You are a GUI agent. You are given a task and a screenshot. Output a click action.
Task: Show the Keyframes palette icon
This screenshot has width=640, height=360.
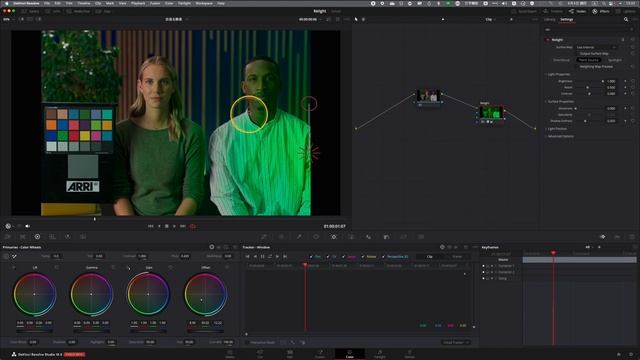[602, 237]
